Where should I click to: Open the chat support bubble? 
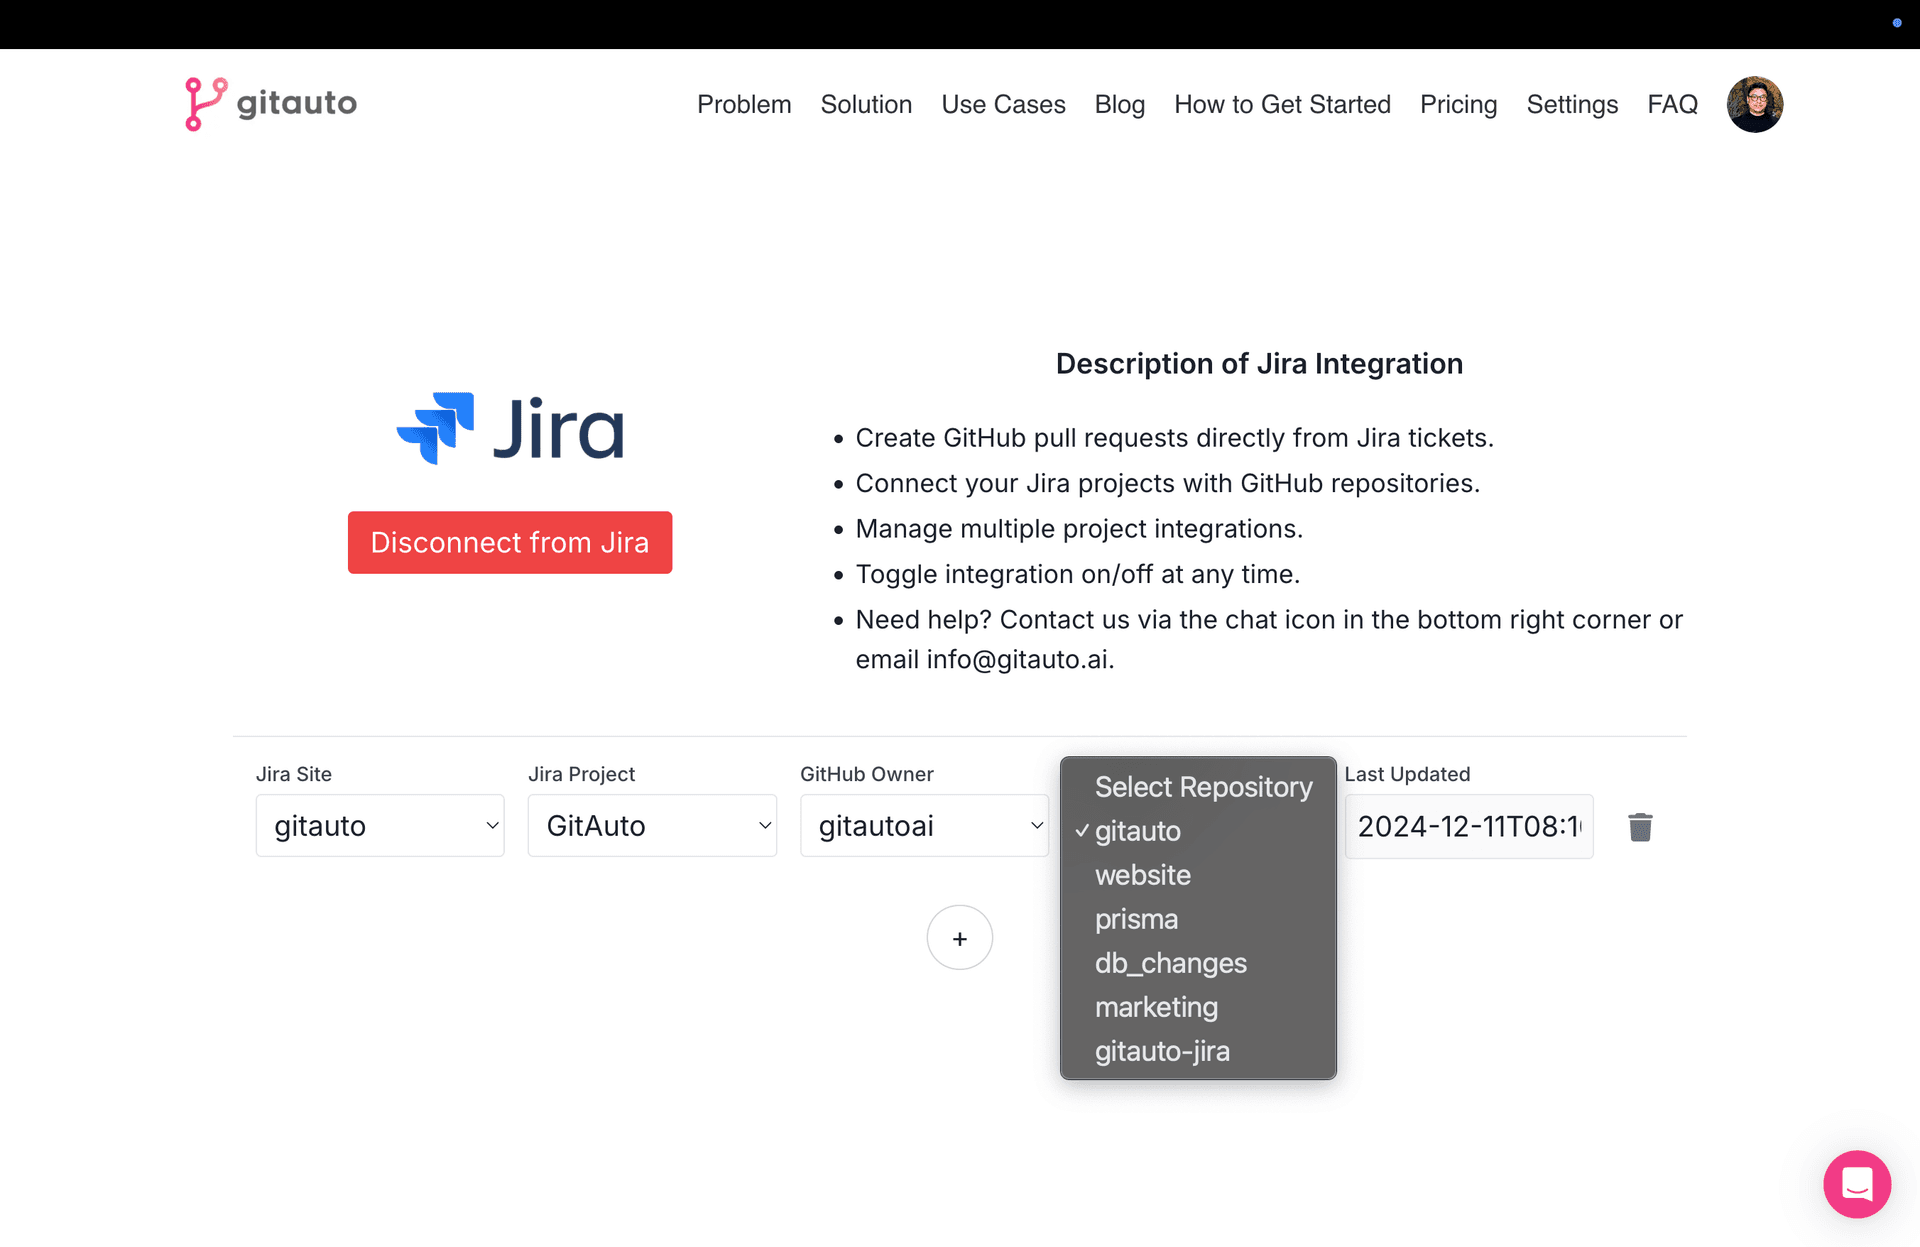pyautogui.click(x=1857, y=1184)
